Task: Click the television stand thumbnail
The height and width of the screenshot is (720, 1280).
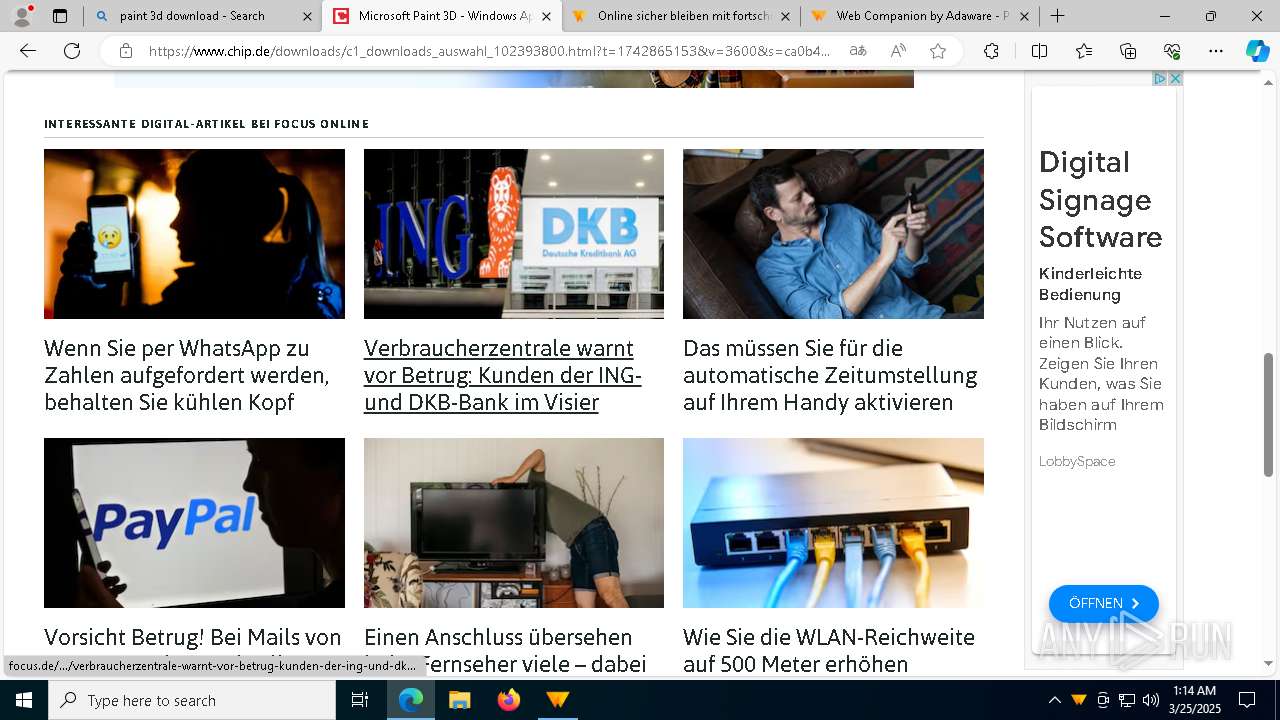Action: [514, 523]
